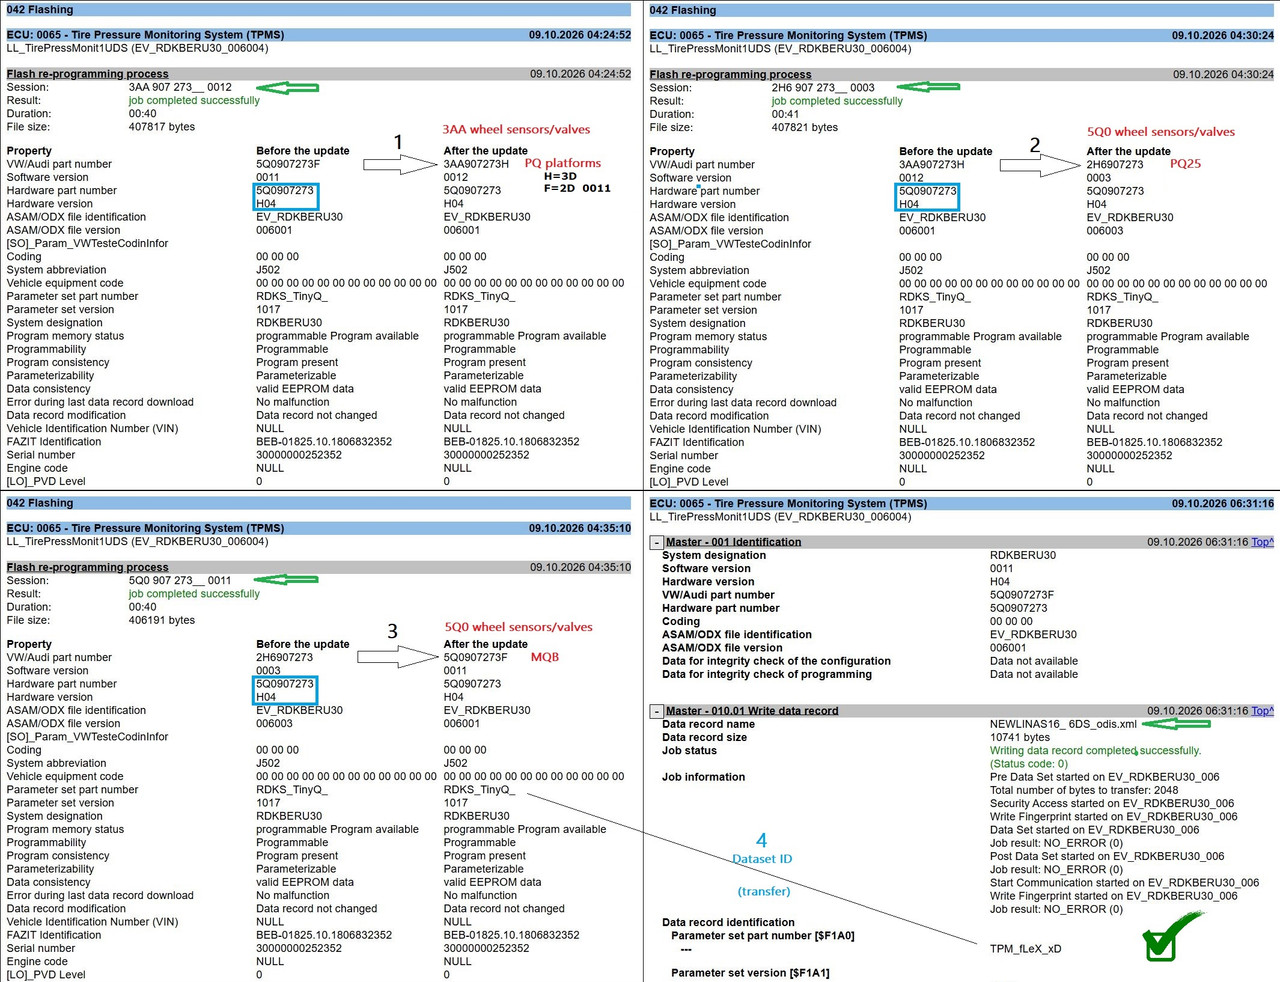Select 'Start Communication started on EV_RDKBERU30_006' line
The height and width of the screenshot is (982, 1280).
(1125, 883)
